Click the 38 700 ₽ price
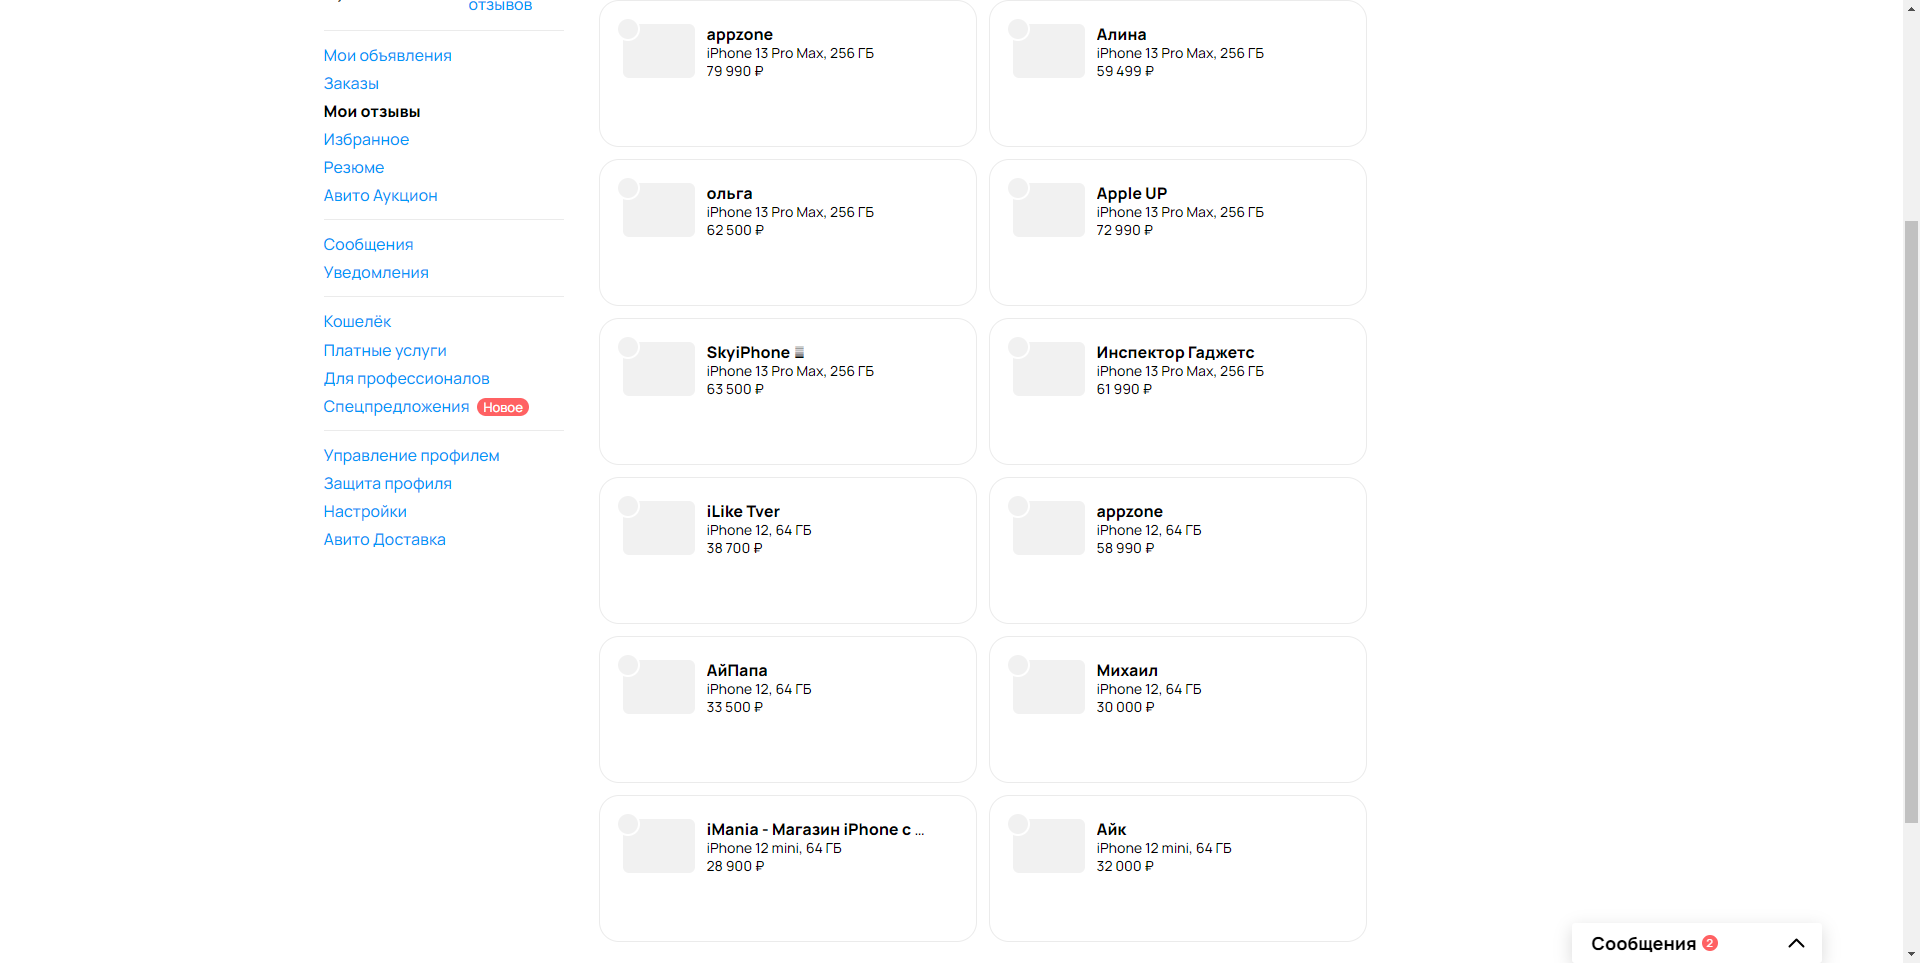Image resolution: width=1920 pixels, height=963 pixels. tap(734, 549)
